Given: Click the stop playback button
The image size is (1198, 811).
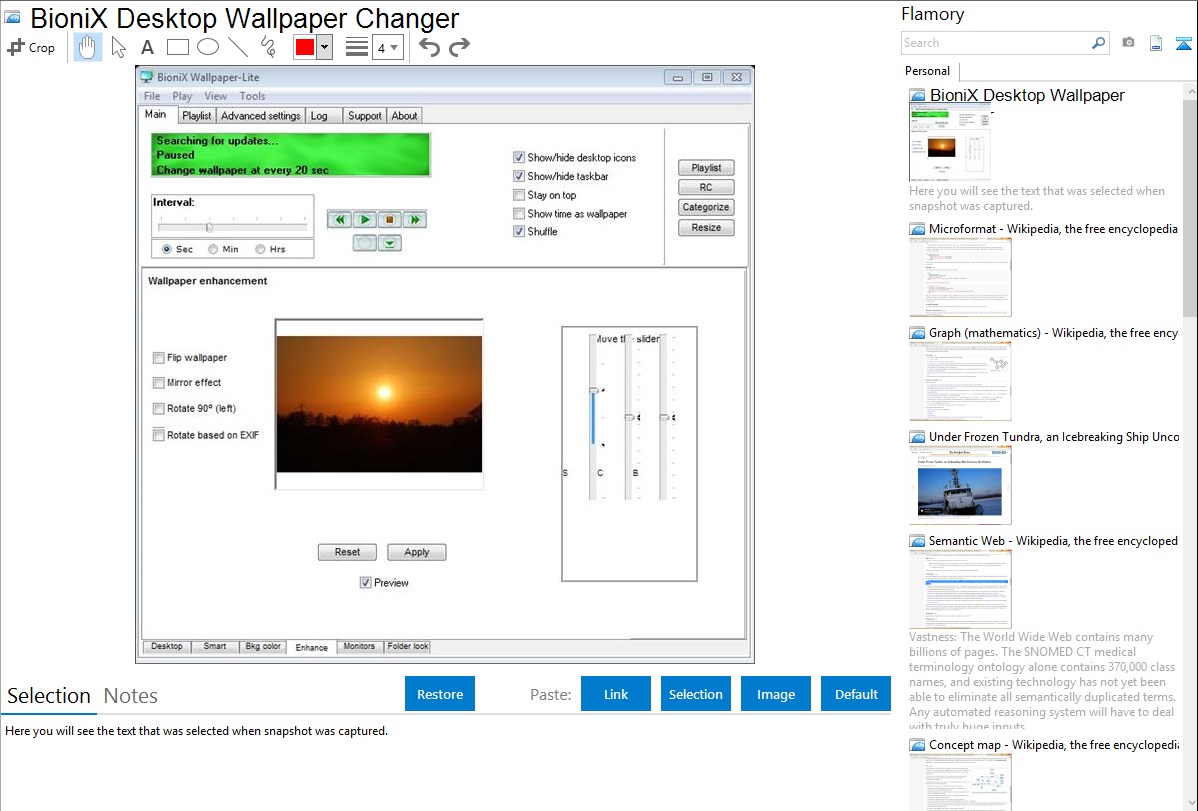Looking at the screenshot, I should pyautogui.click(x=390, y=219).
